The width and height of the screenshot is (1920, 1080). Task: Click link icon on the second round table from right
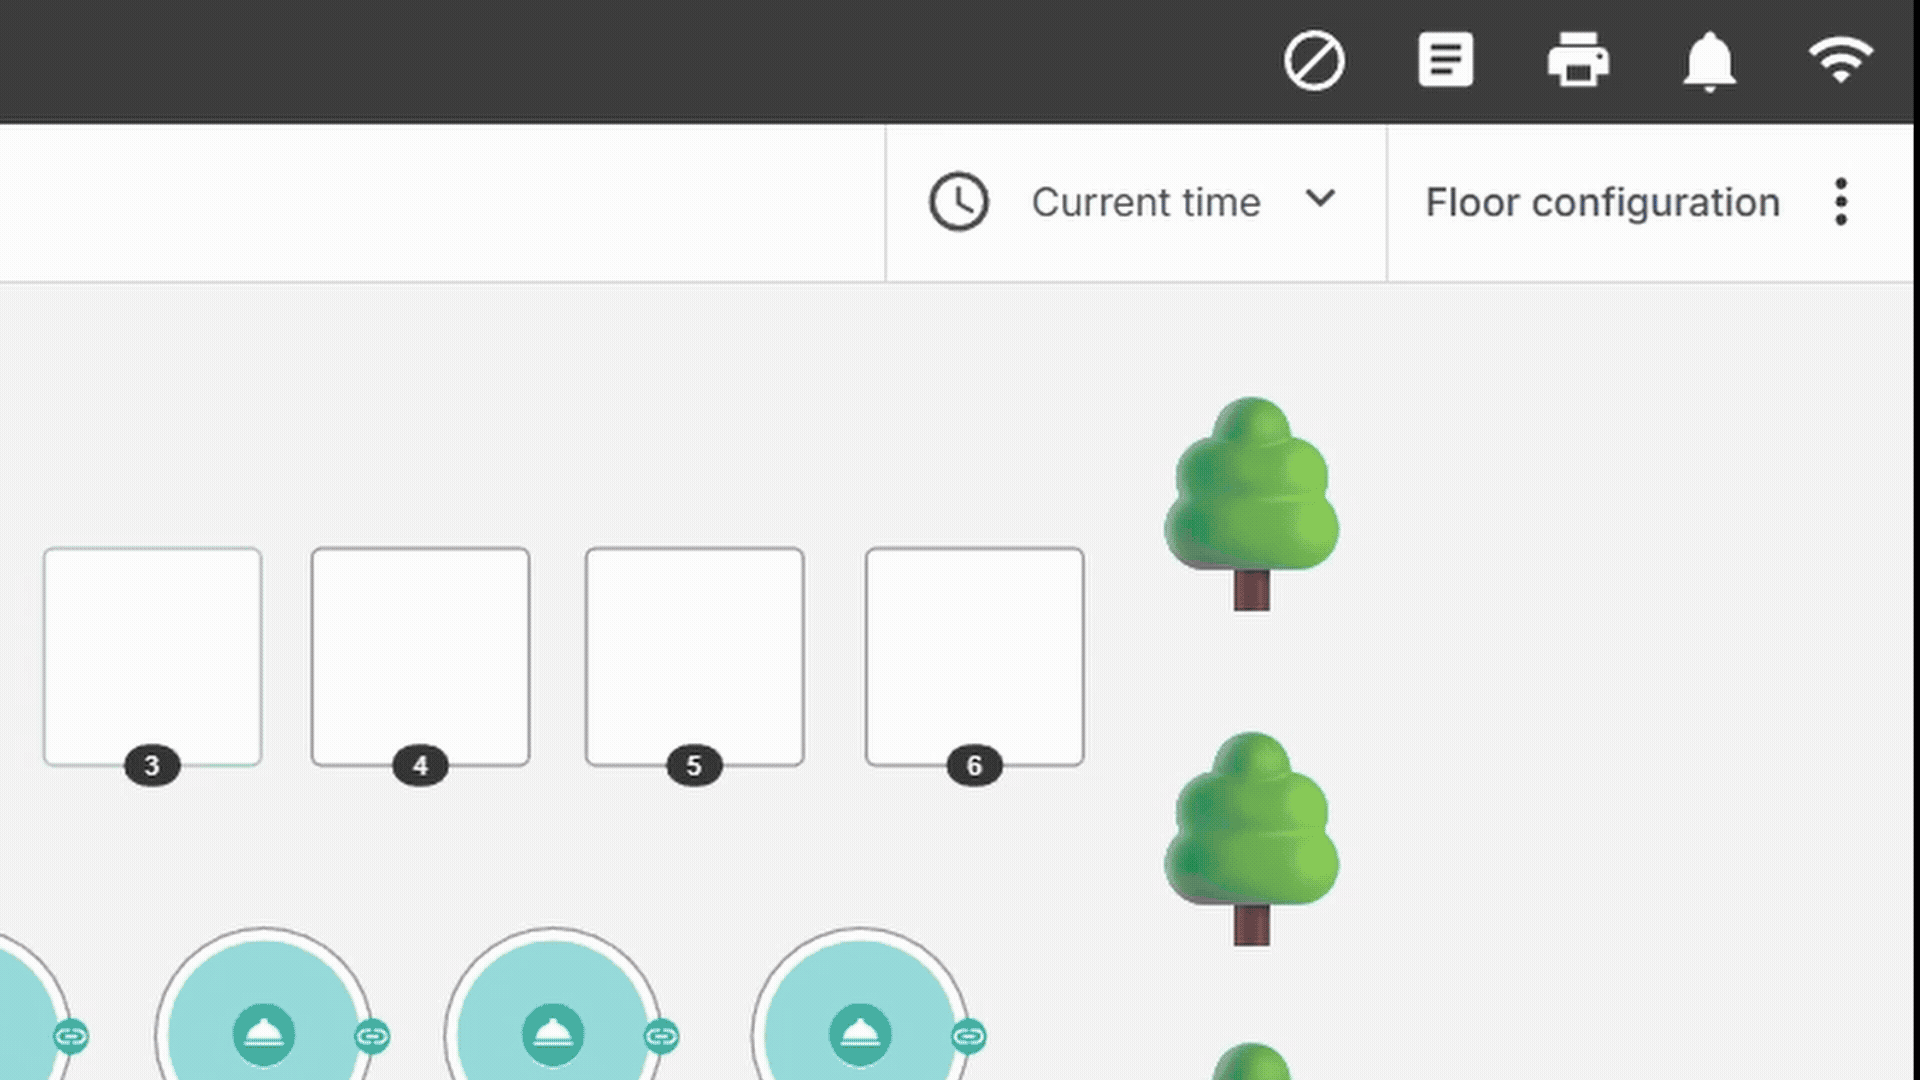661,1036
